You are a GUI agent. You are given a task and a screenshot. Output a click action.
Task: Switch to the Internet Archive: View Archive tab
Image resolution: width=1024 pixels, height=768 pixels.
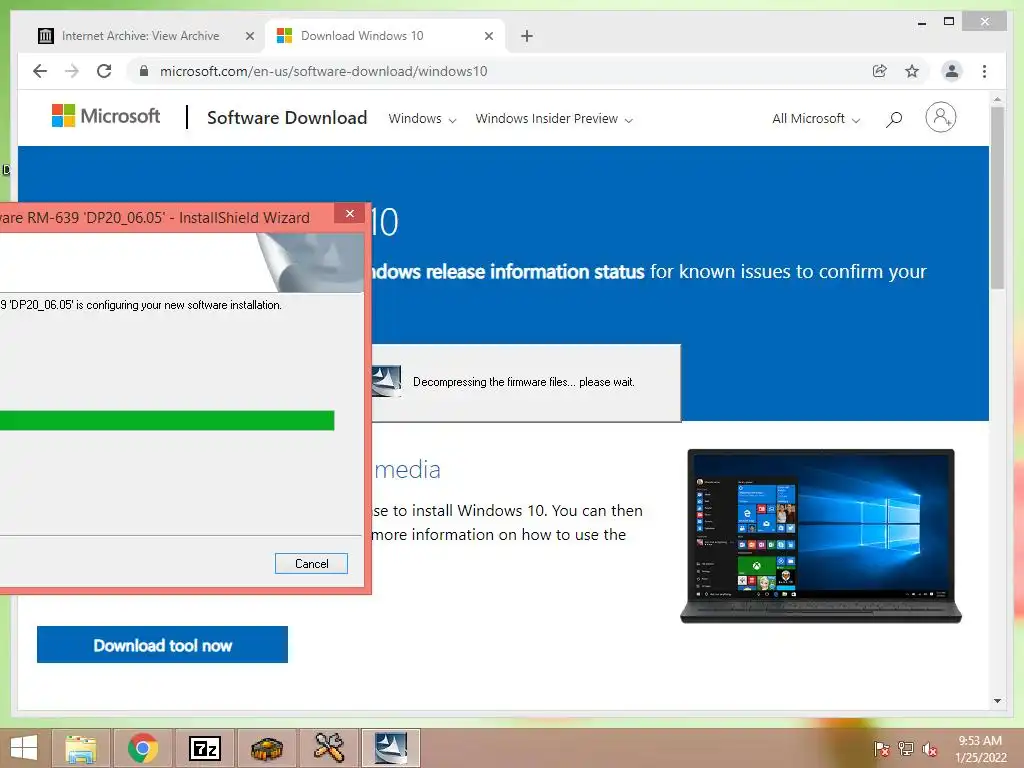(140, 36)
